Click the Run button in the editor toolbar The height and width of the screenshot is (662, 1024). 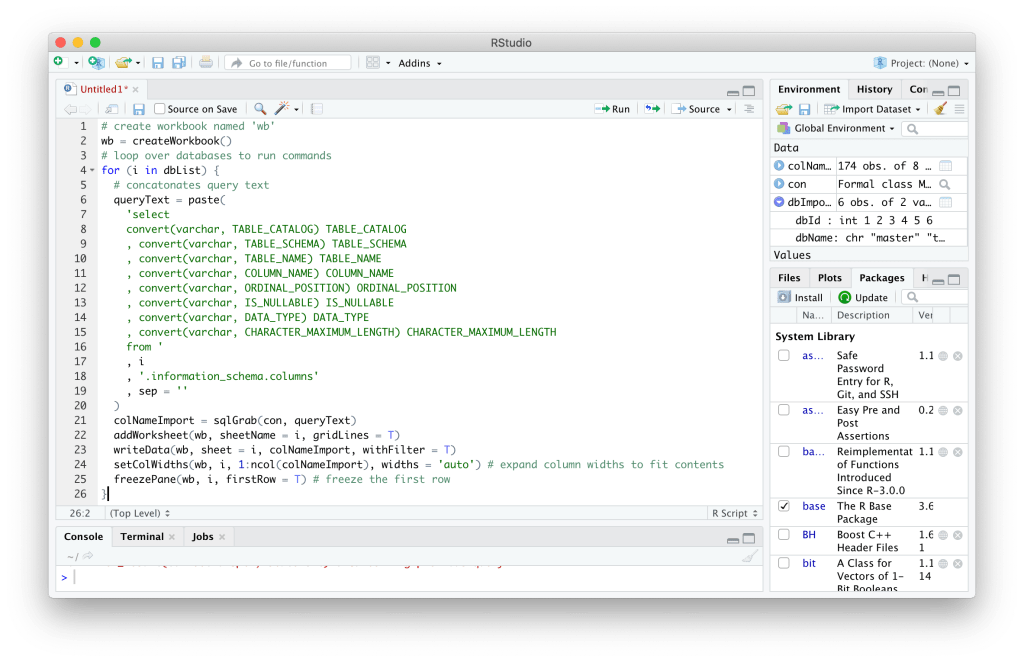612,109
